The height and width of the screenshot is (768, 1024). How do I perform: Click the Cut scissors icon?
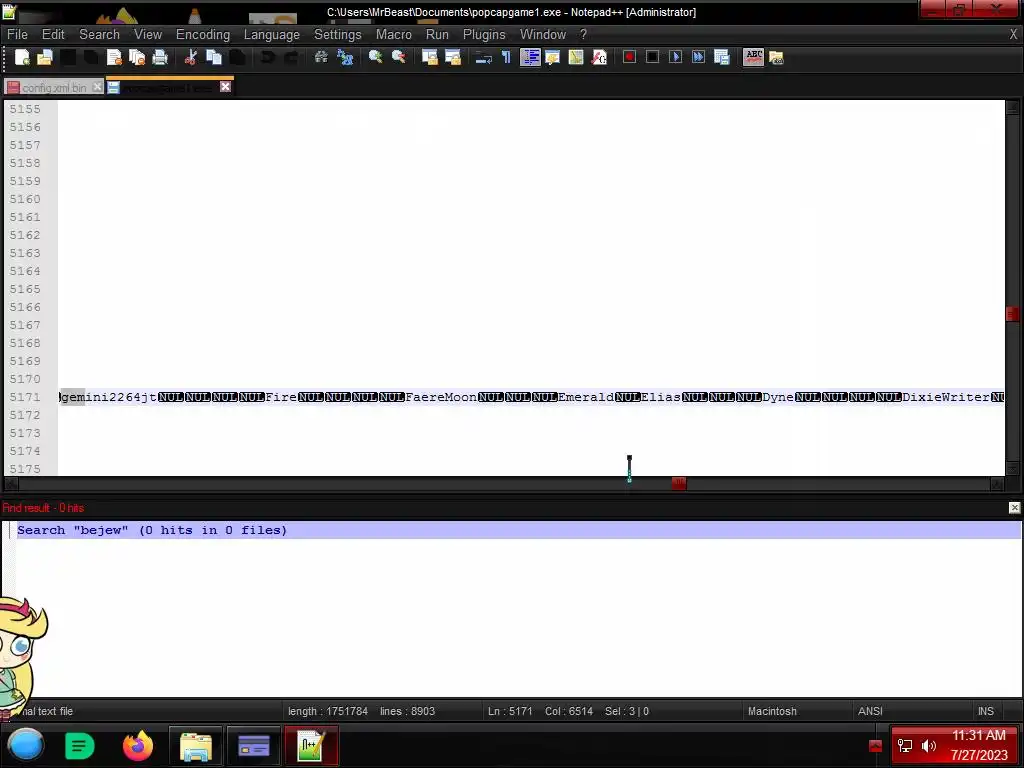click(x=191, y=57)
